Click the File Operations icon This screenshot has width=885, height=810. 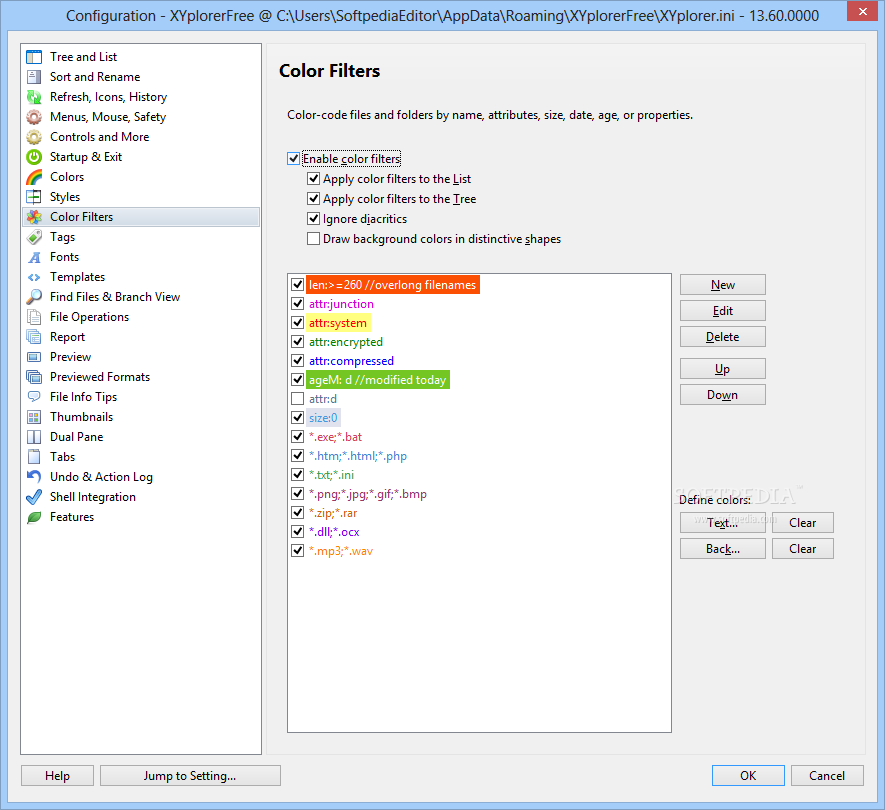[x=34, y=317]
